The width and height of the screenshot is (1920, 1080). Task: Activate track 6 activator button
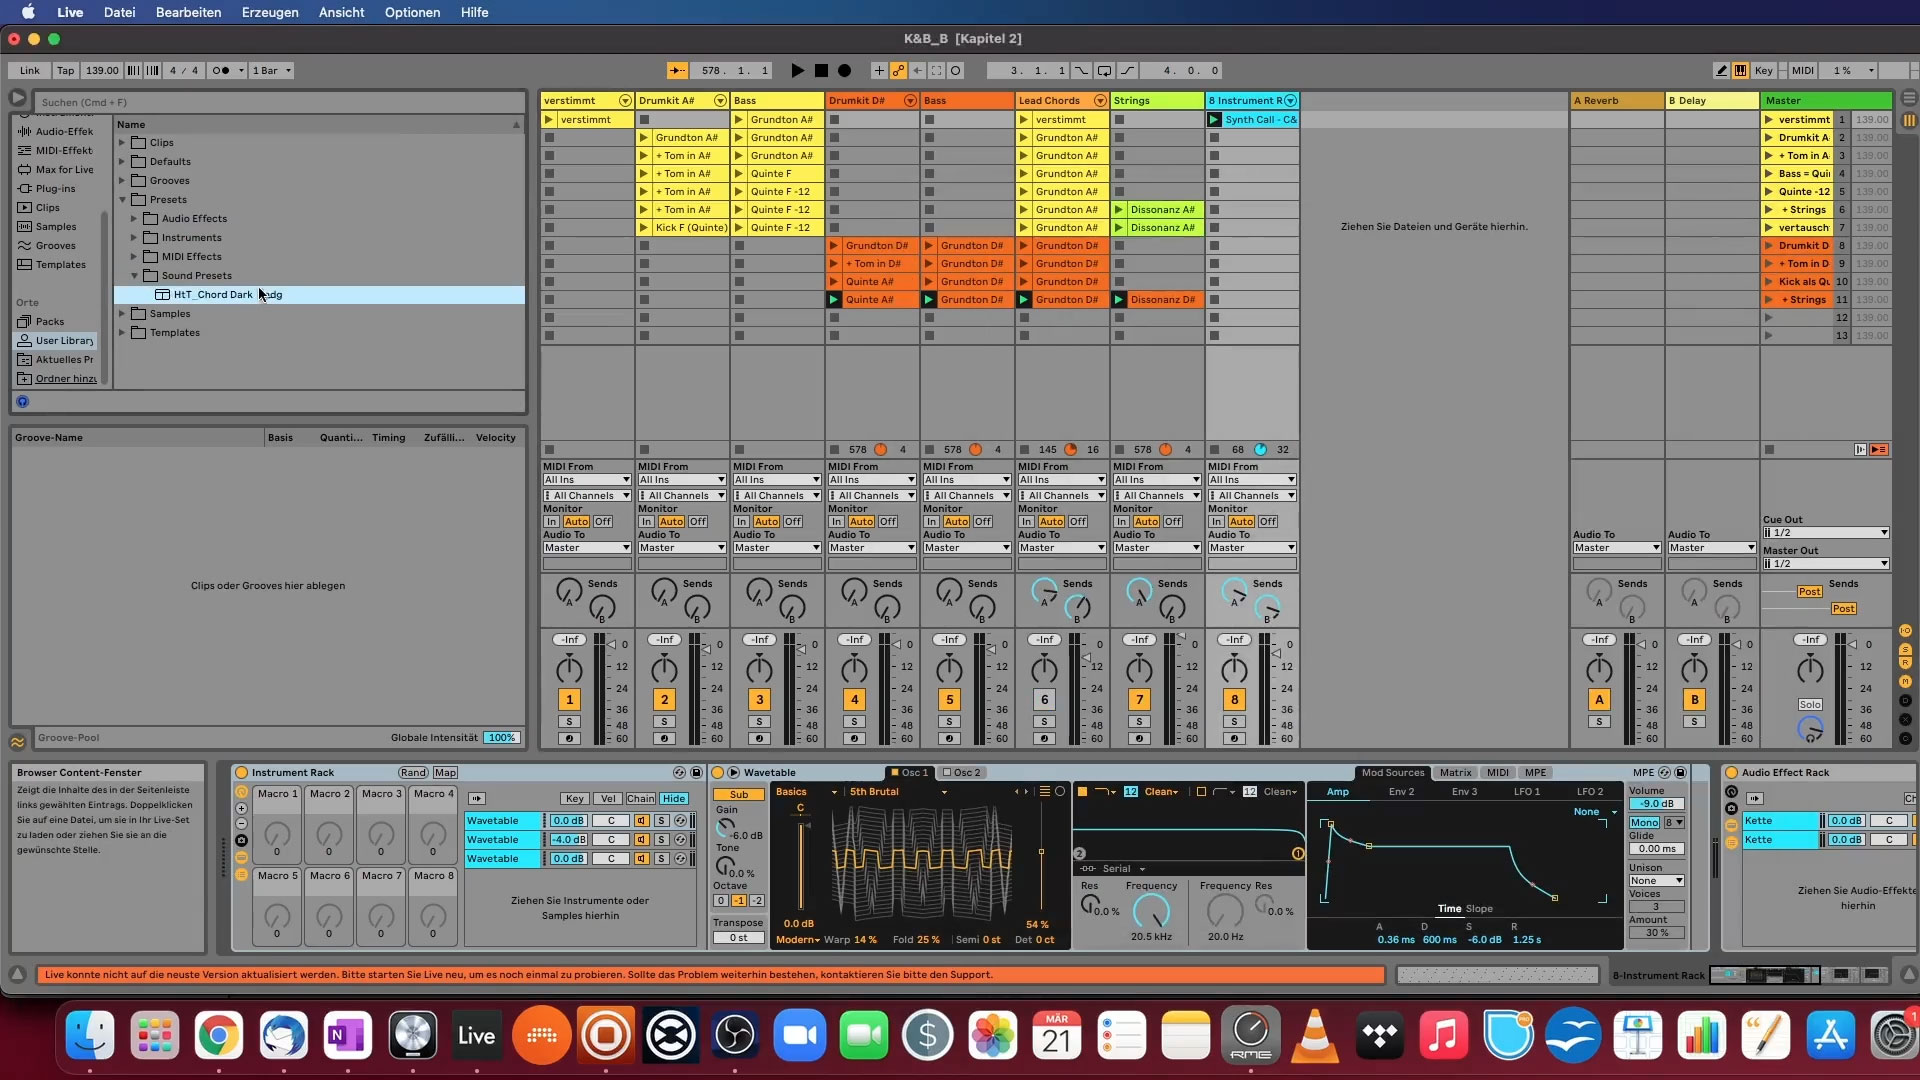pos(1044,699)
